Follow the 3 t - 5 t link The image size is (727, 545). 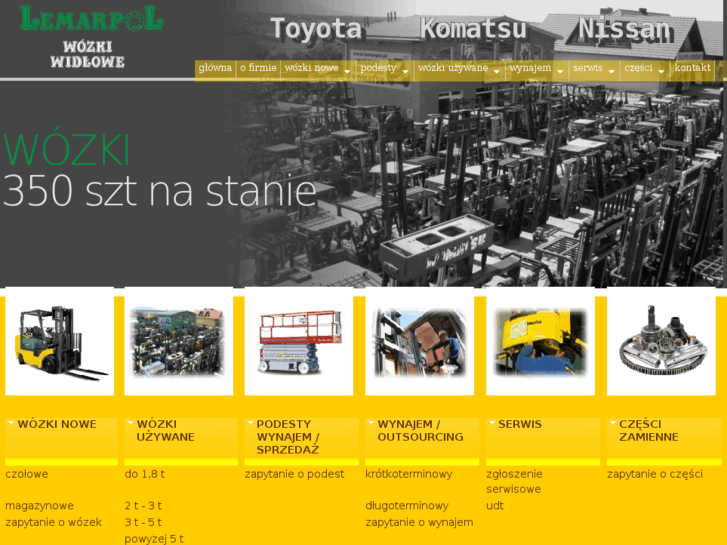(x=143, y=522)
